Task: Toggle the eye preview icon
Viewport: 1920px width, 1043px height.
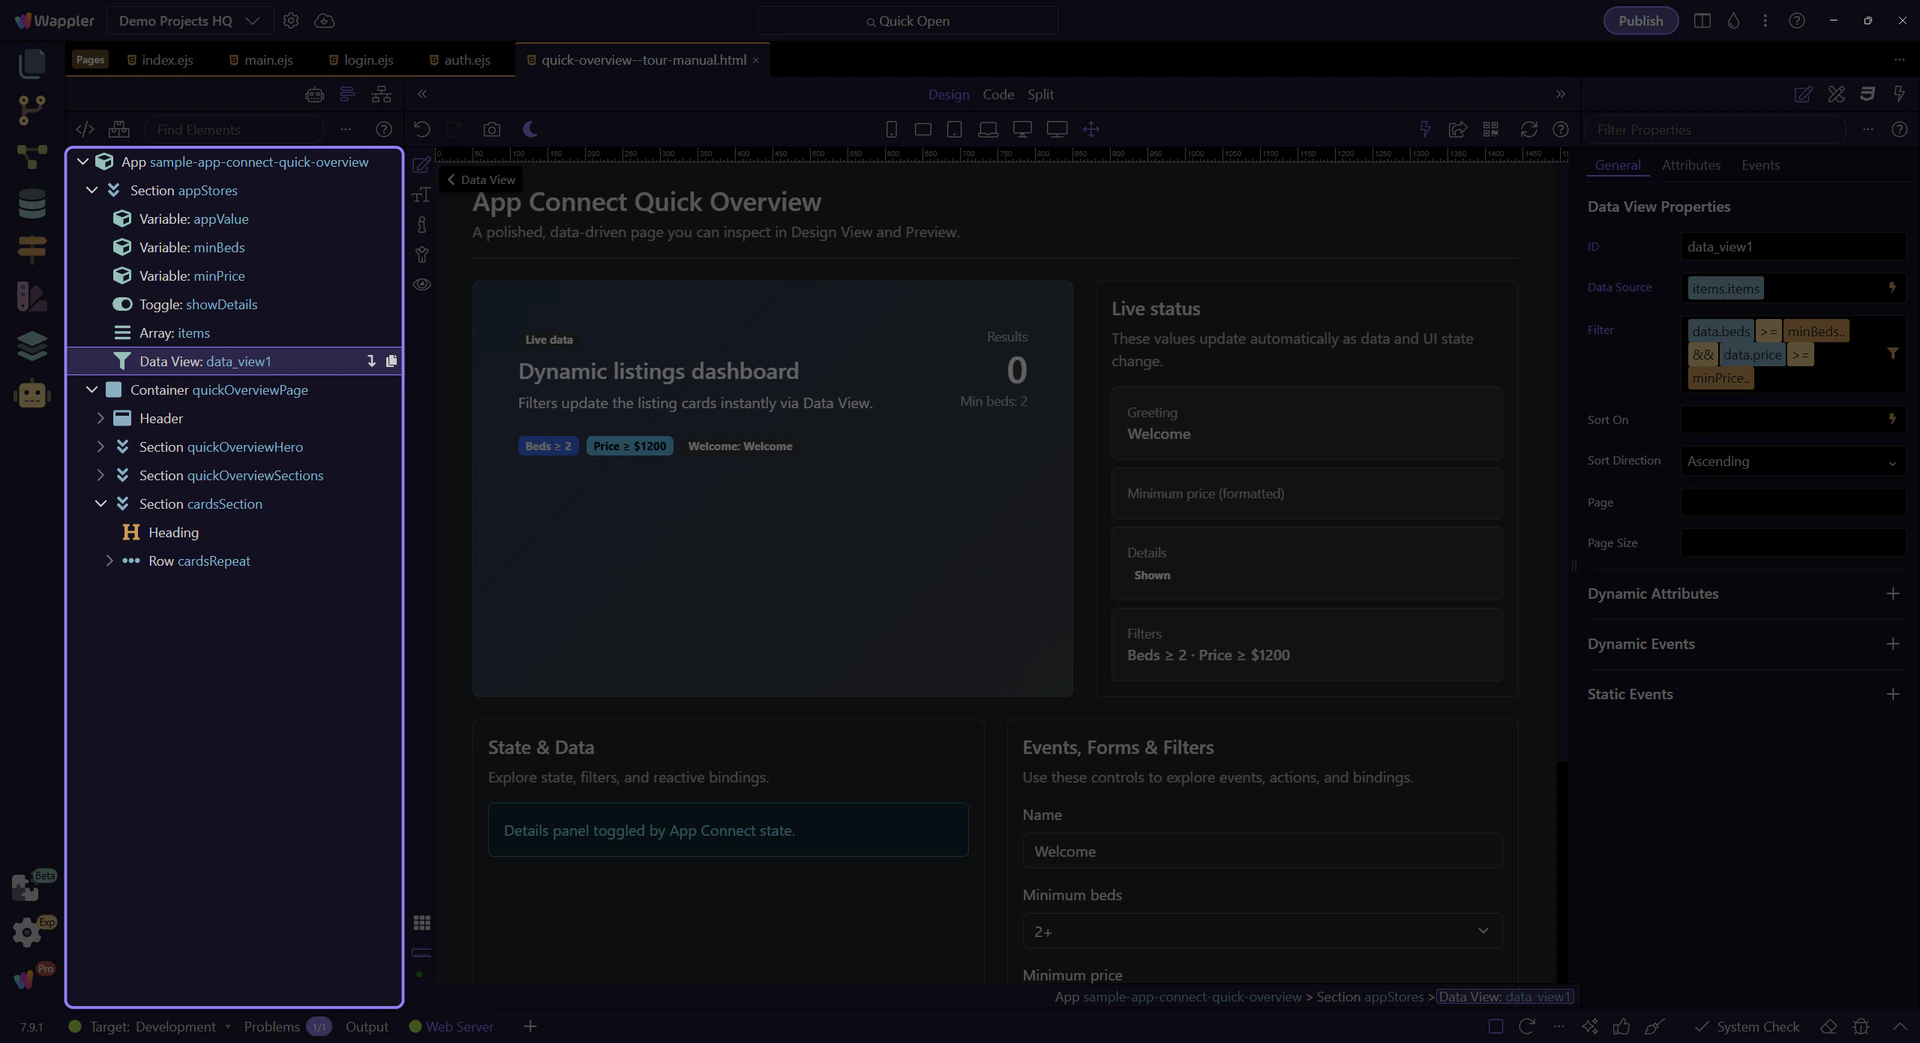Action: pyautogui.click(x=422, y=285)
